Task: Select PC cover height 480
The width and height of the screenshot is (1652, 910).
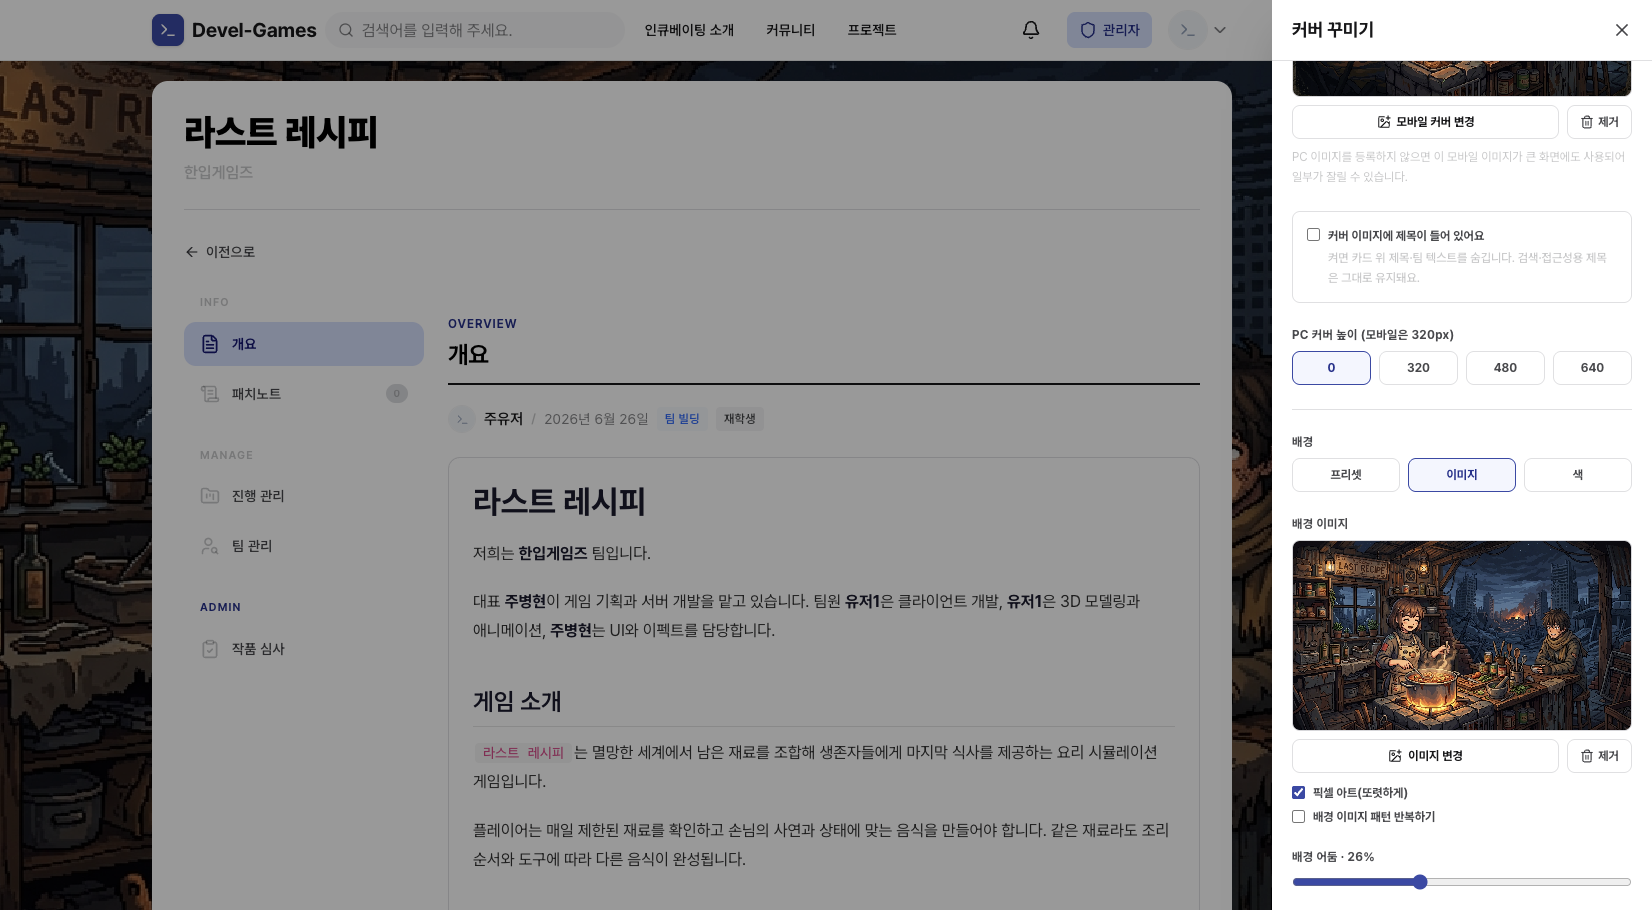Action: point(1505,368)
